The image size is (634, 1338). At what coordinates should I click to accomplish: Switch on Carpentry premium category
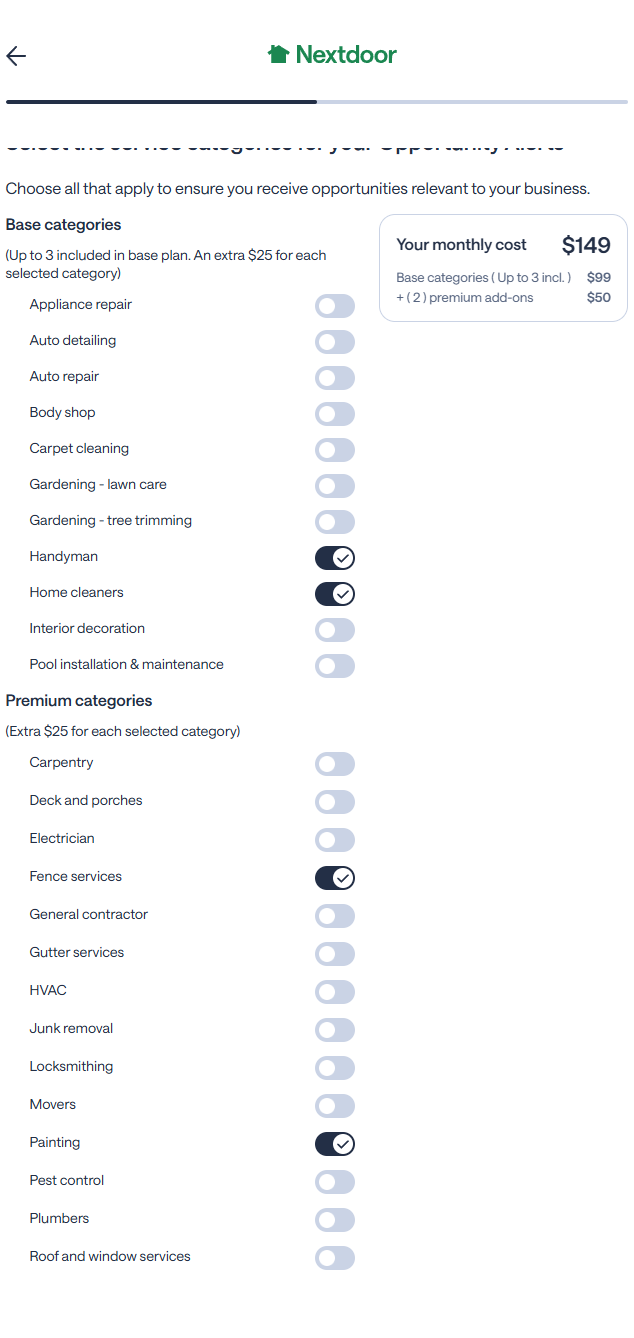[335, 764]
